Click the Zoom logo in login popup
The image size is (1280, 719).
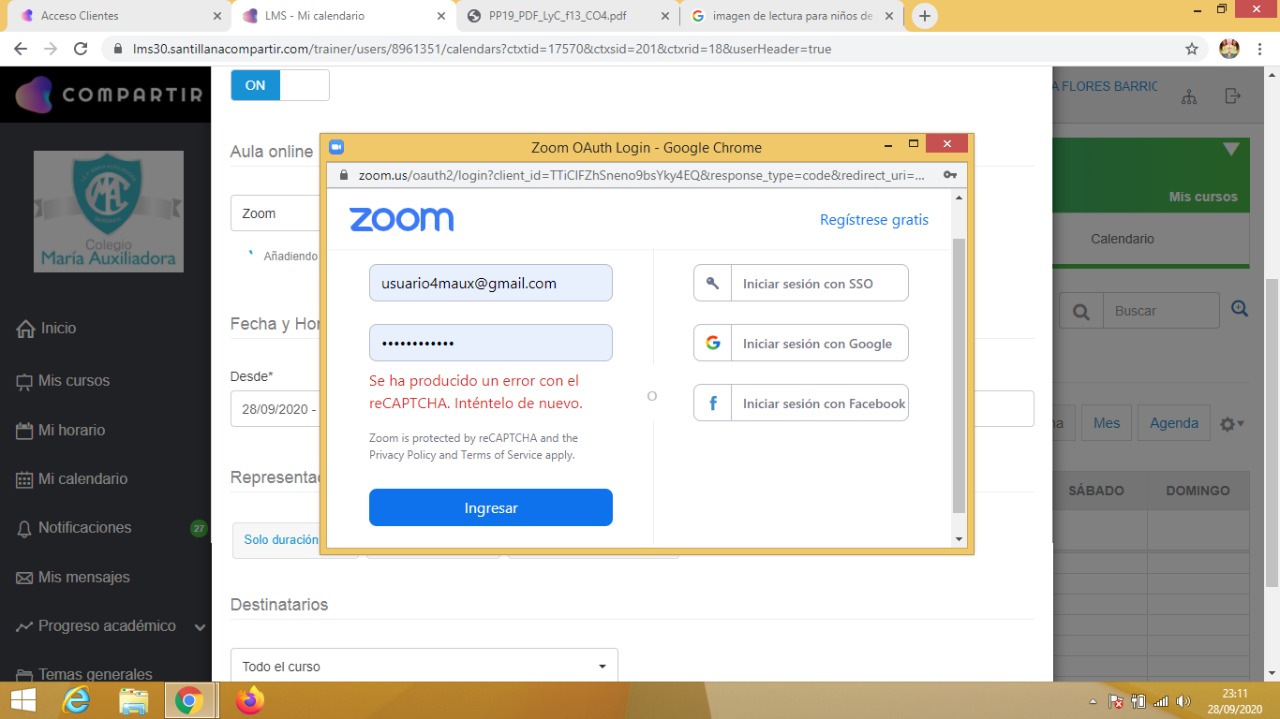click(401, 219)
